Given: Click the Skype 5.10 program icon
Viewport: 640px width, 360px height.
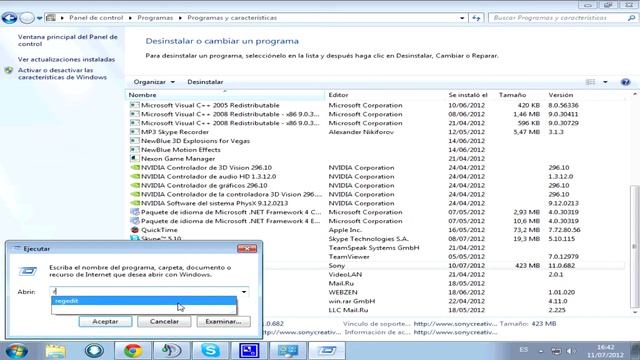Looking at the screenshot, I should tap(134, 238).
